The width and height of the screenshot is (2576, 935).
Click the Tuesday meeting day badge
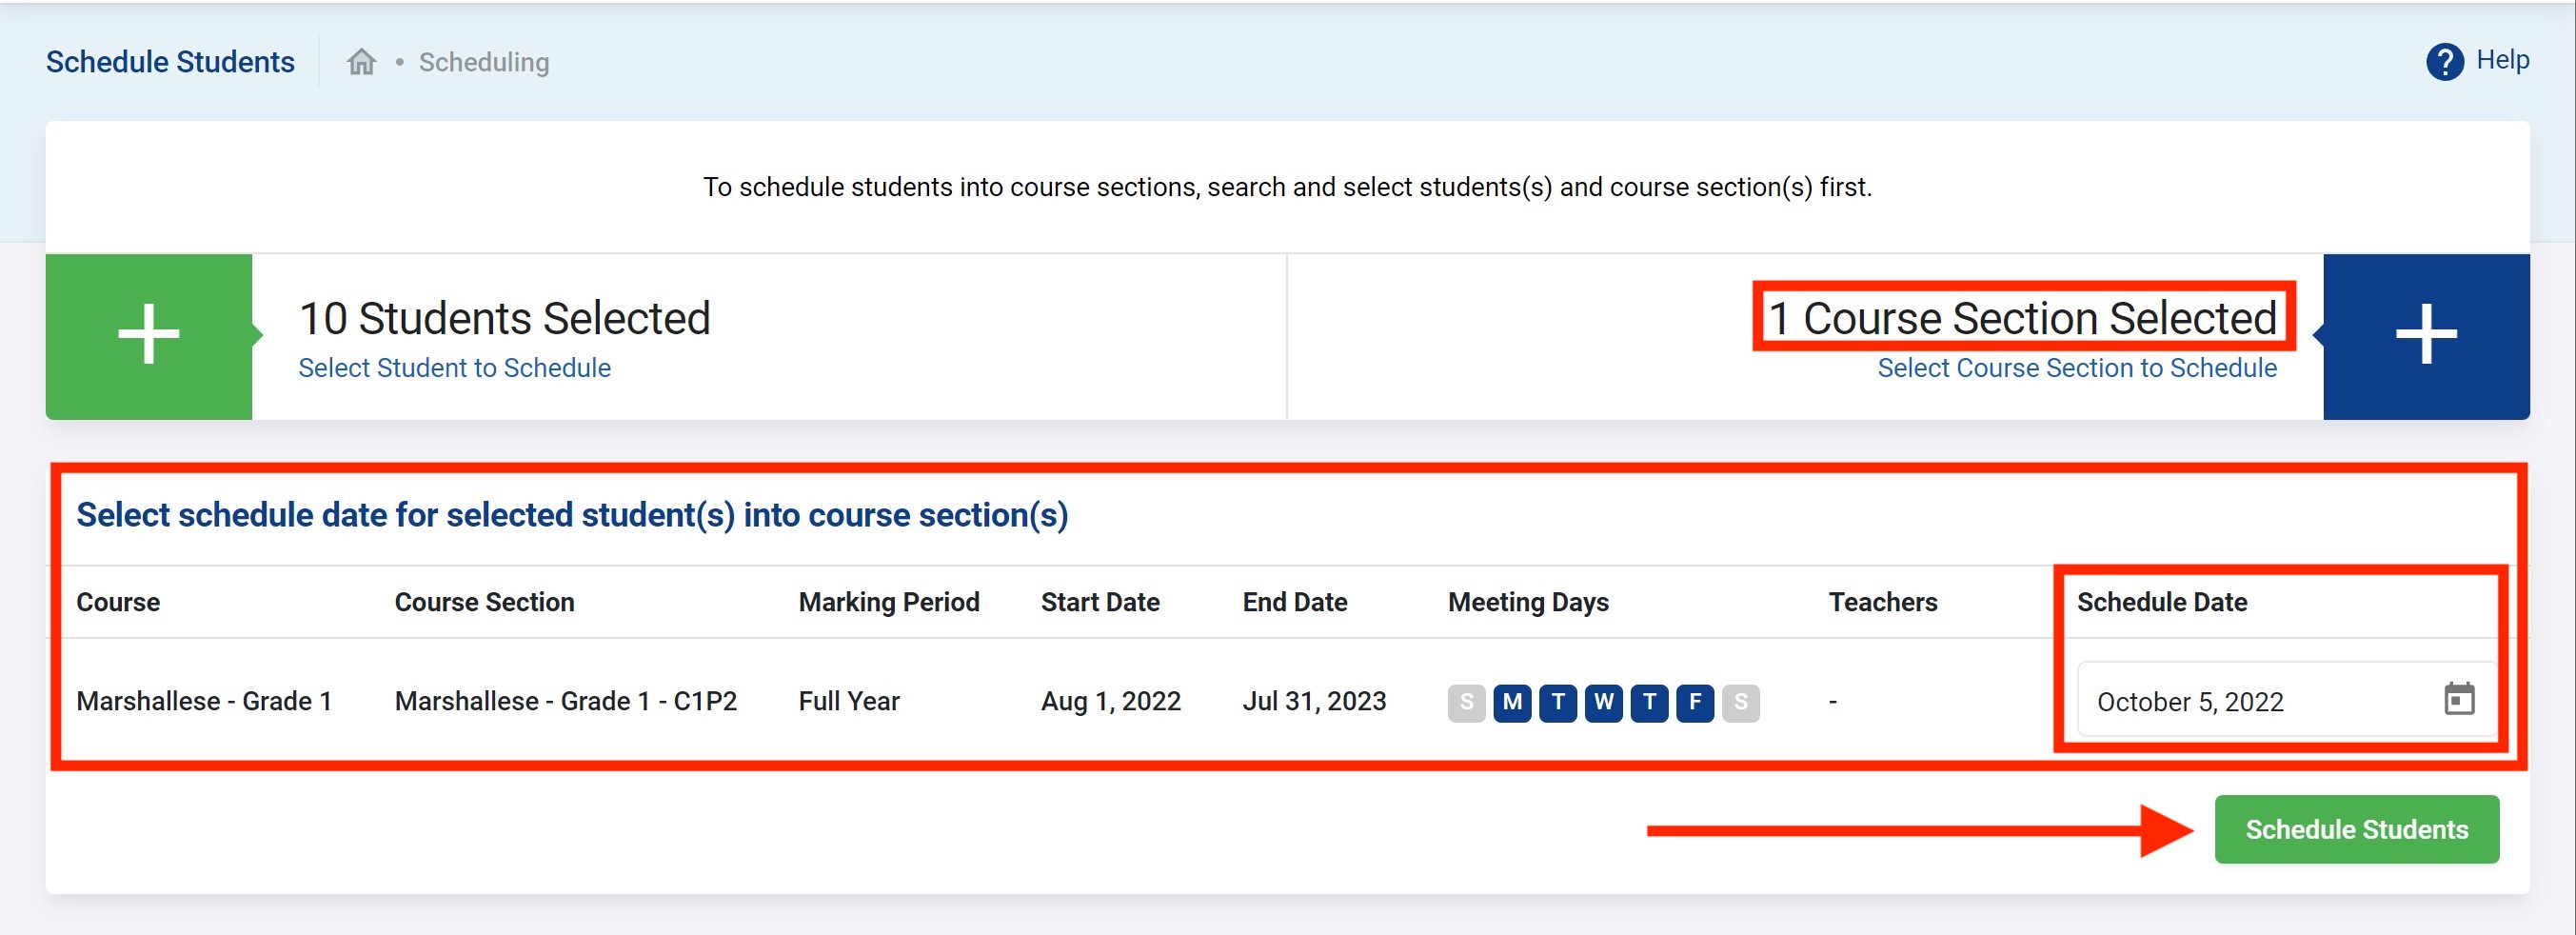(1558, 702)
